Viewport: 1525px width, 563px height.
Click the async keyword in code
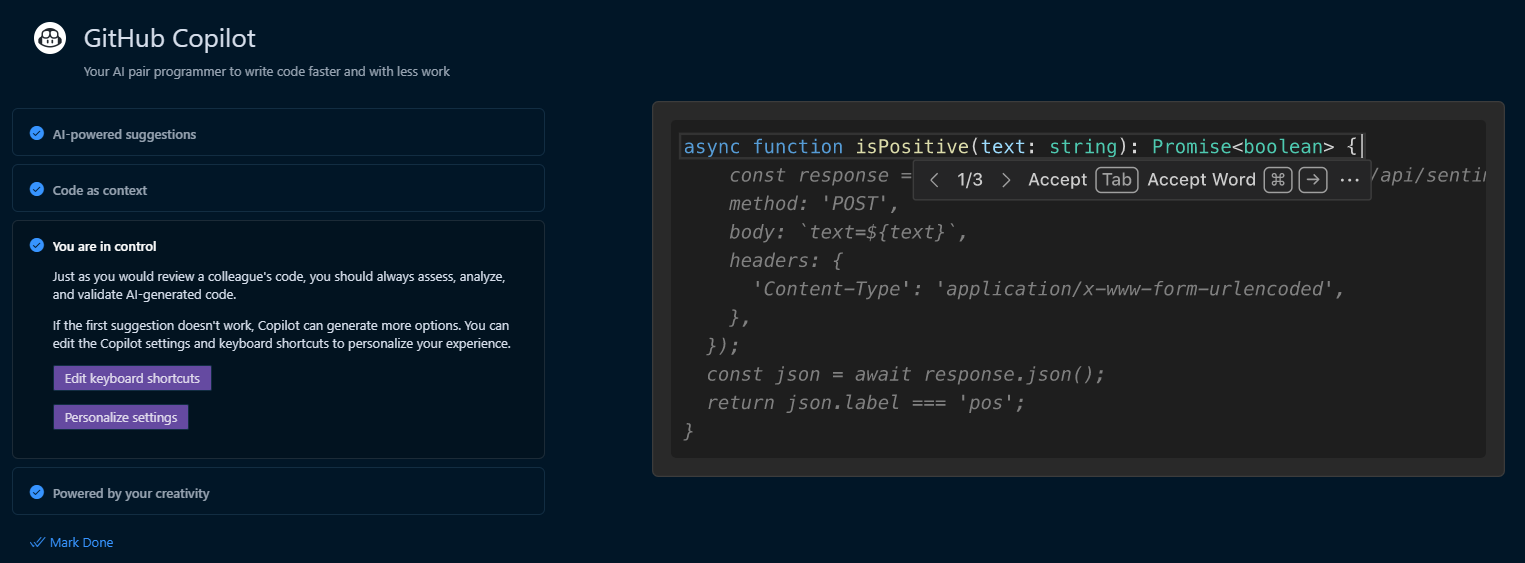click(x=712, y=147)
